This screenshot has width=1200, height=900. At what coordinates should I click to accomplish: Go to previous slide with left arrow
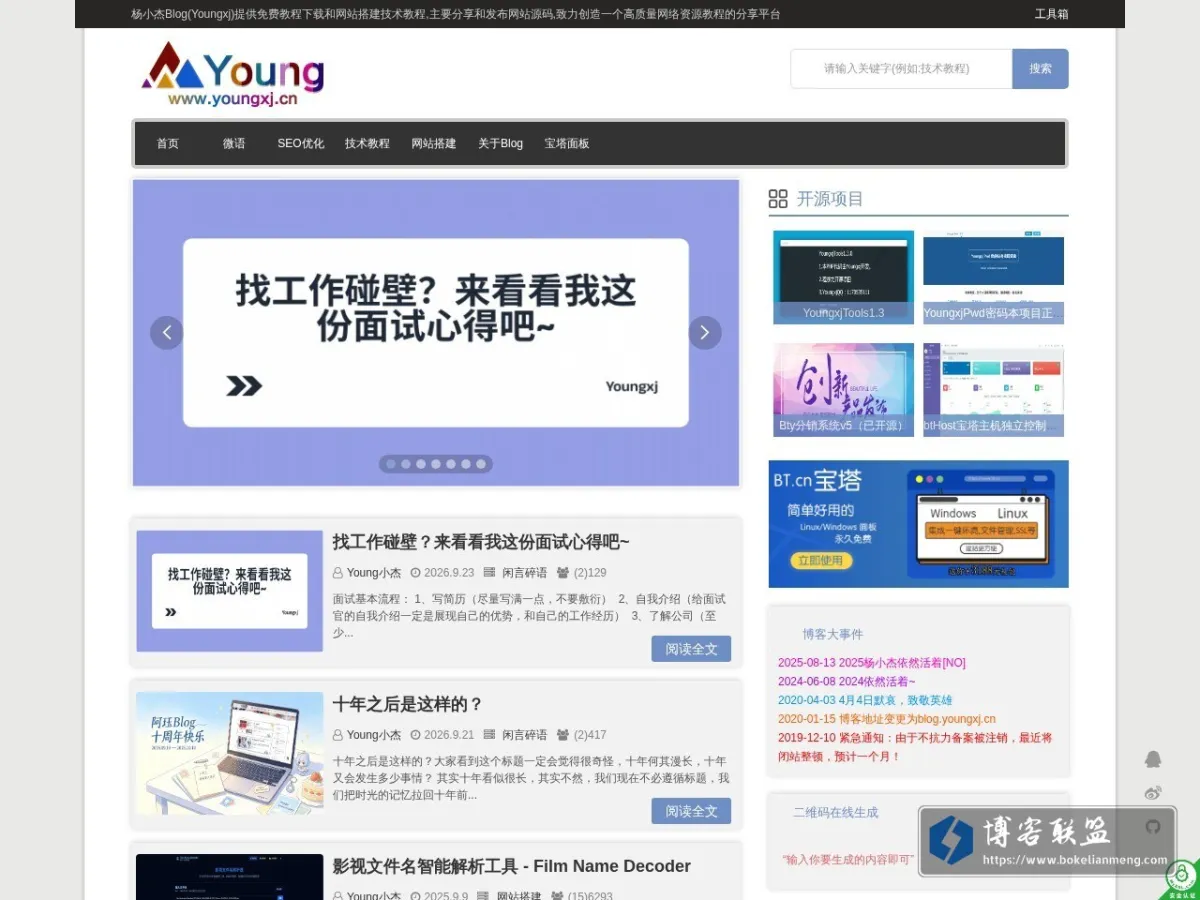[x=166, y=333]
